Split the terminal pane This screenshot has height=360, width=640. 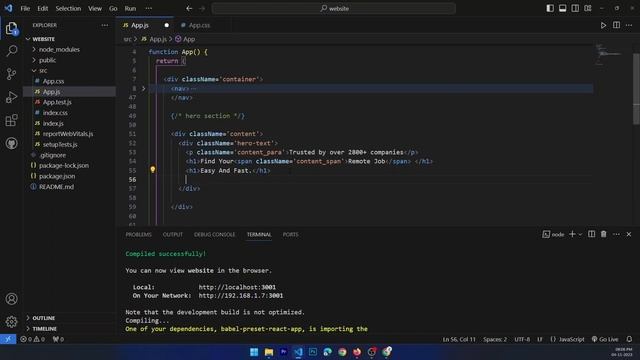[591, 234]
